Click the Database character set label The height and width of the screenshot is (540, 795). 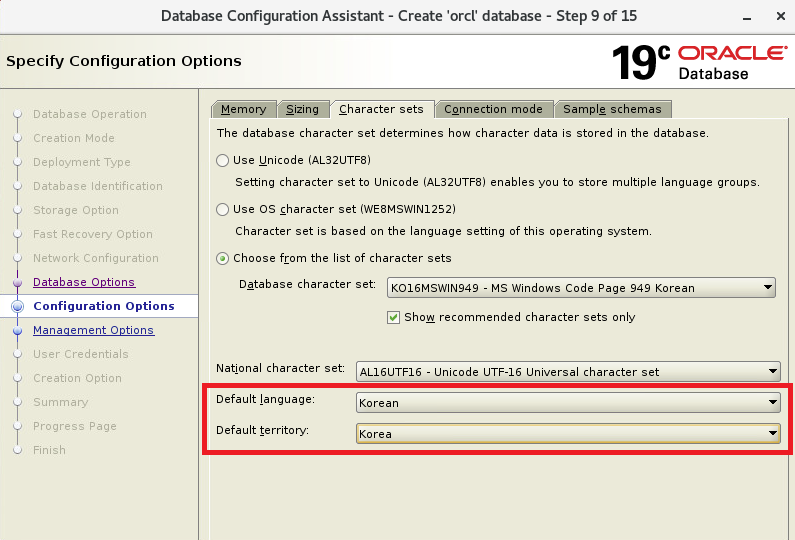click(x=307, y=284)
